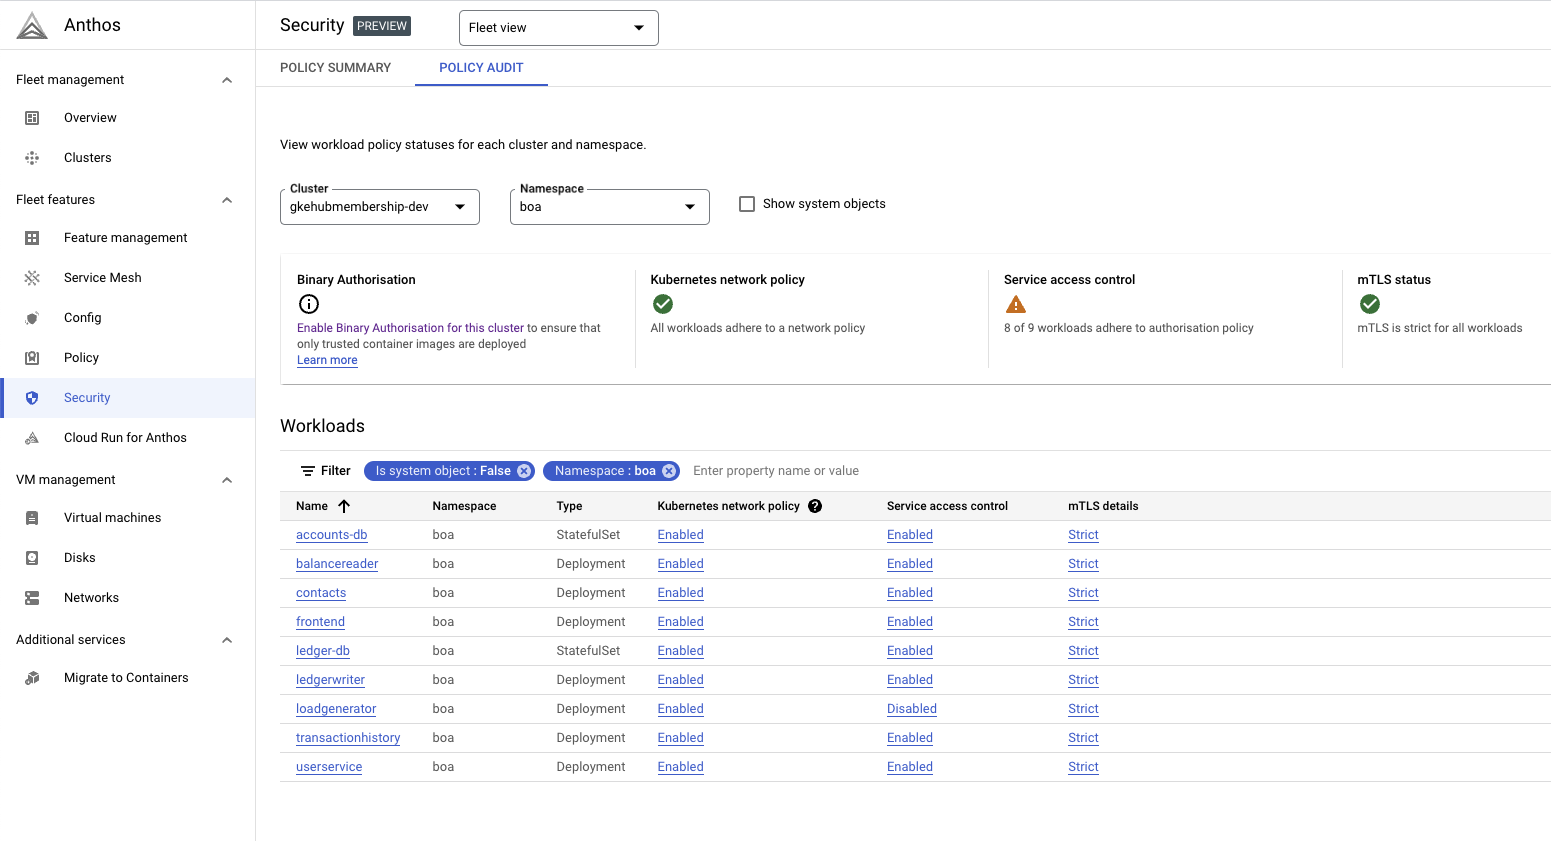Open the Cluster dropdown showing gkehubmembership-dev
1551x841 pixels.
pos(379,206)
